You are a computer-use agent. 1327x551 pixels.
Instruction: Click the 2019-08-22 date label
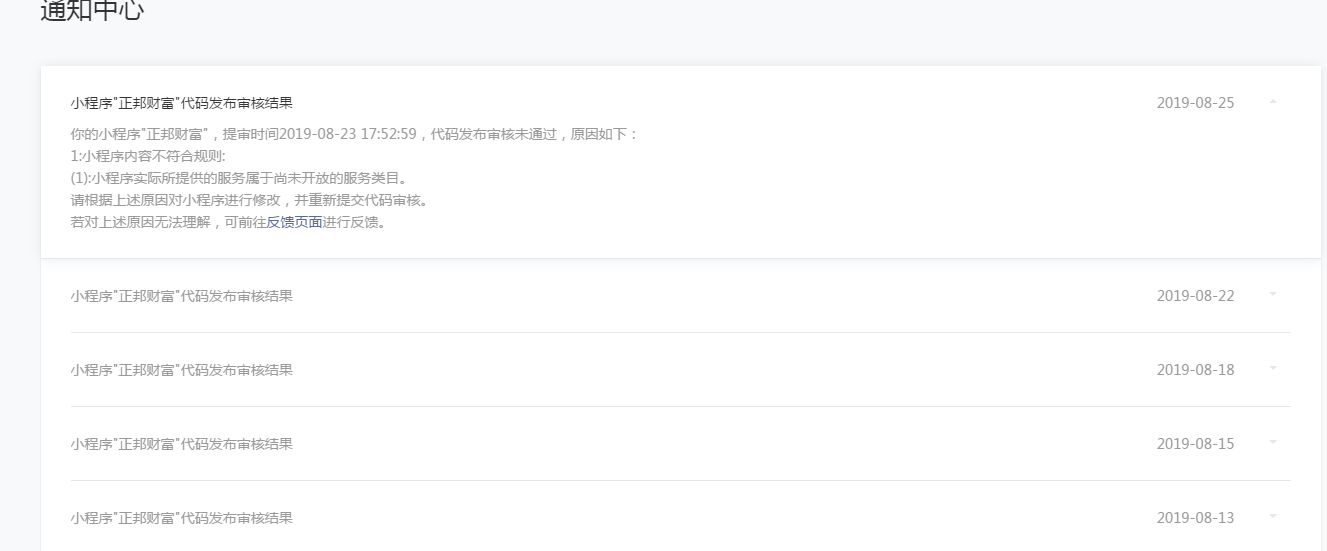coord(1195,296)
